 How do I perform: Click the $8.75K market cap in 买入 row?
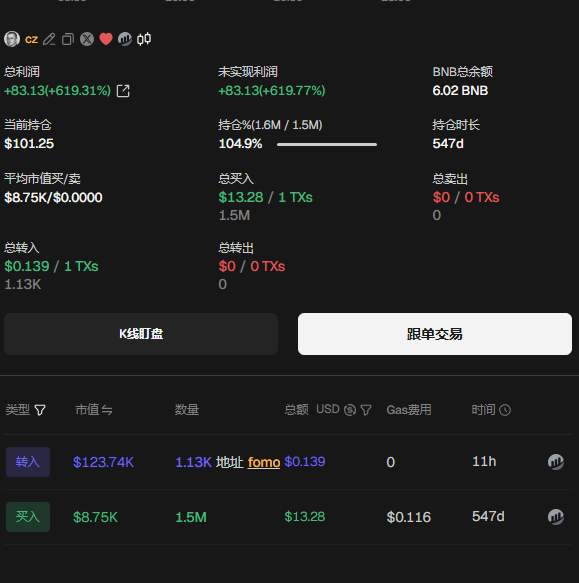coord(95,517)
